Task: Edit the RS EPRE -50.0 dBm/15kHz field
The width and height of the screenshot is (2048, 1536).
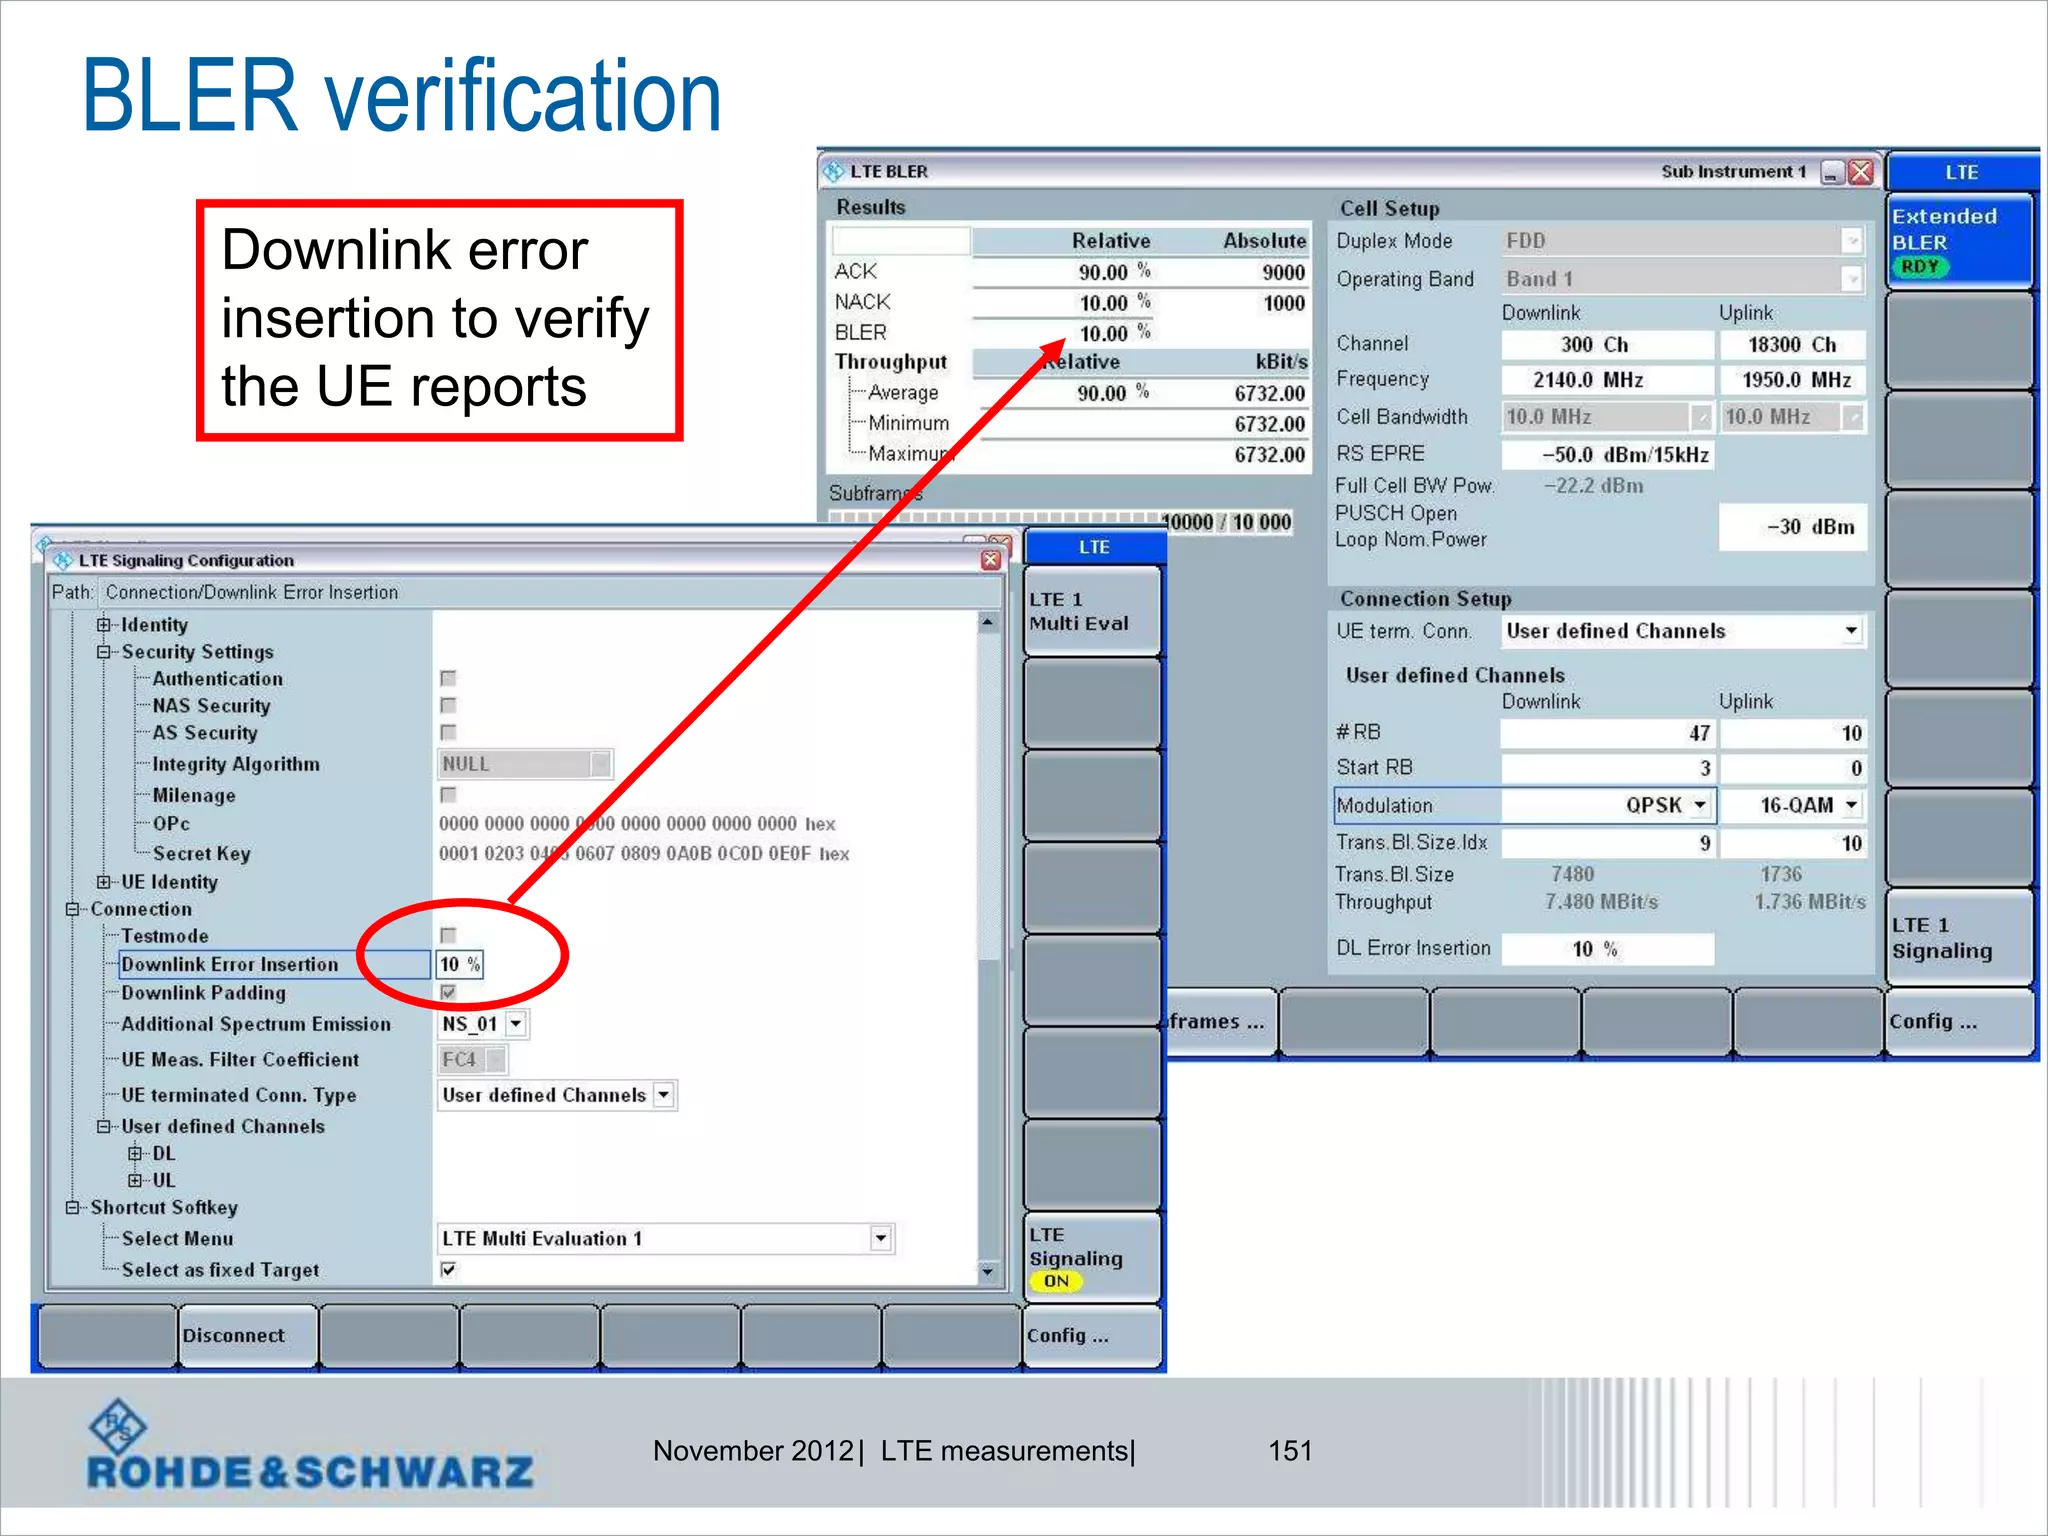Action: pyautogui.click(x=1607, y=454)
